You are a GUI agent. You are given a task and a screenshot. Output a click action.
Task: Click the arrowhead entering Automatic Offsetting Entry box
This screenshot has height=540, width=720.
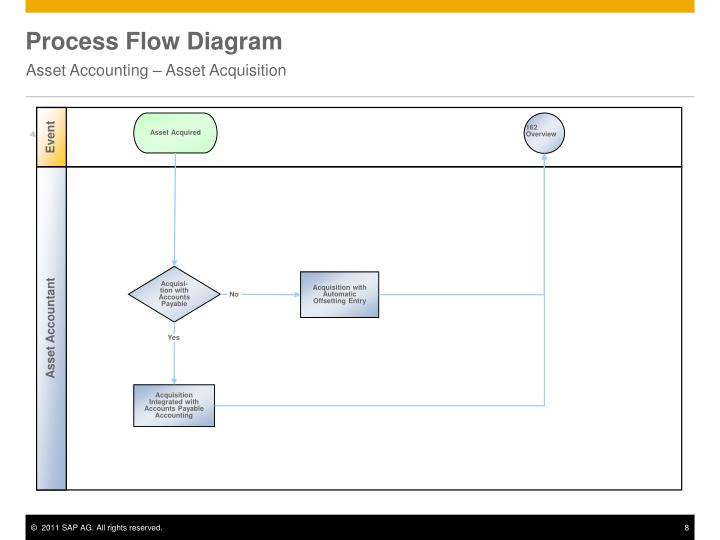[297, 294]
